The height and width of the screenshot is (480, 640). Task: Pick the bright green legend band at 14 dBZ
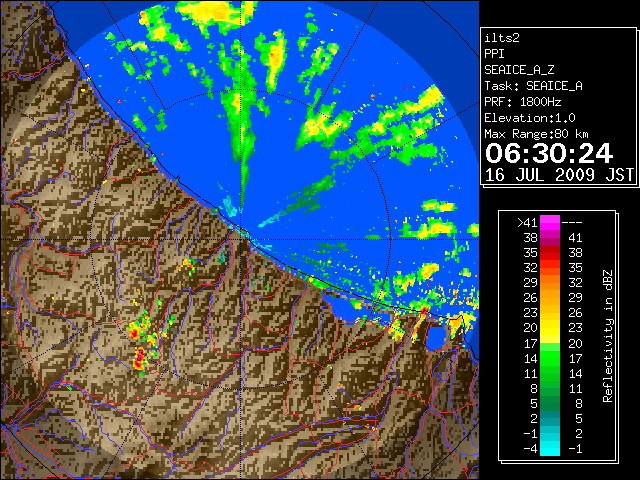point(550,358)
